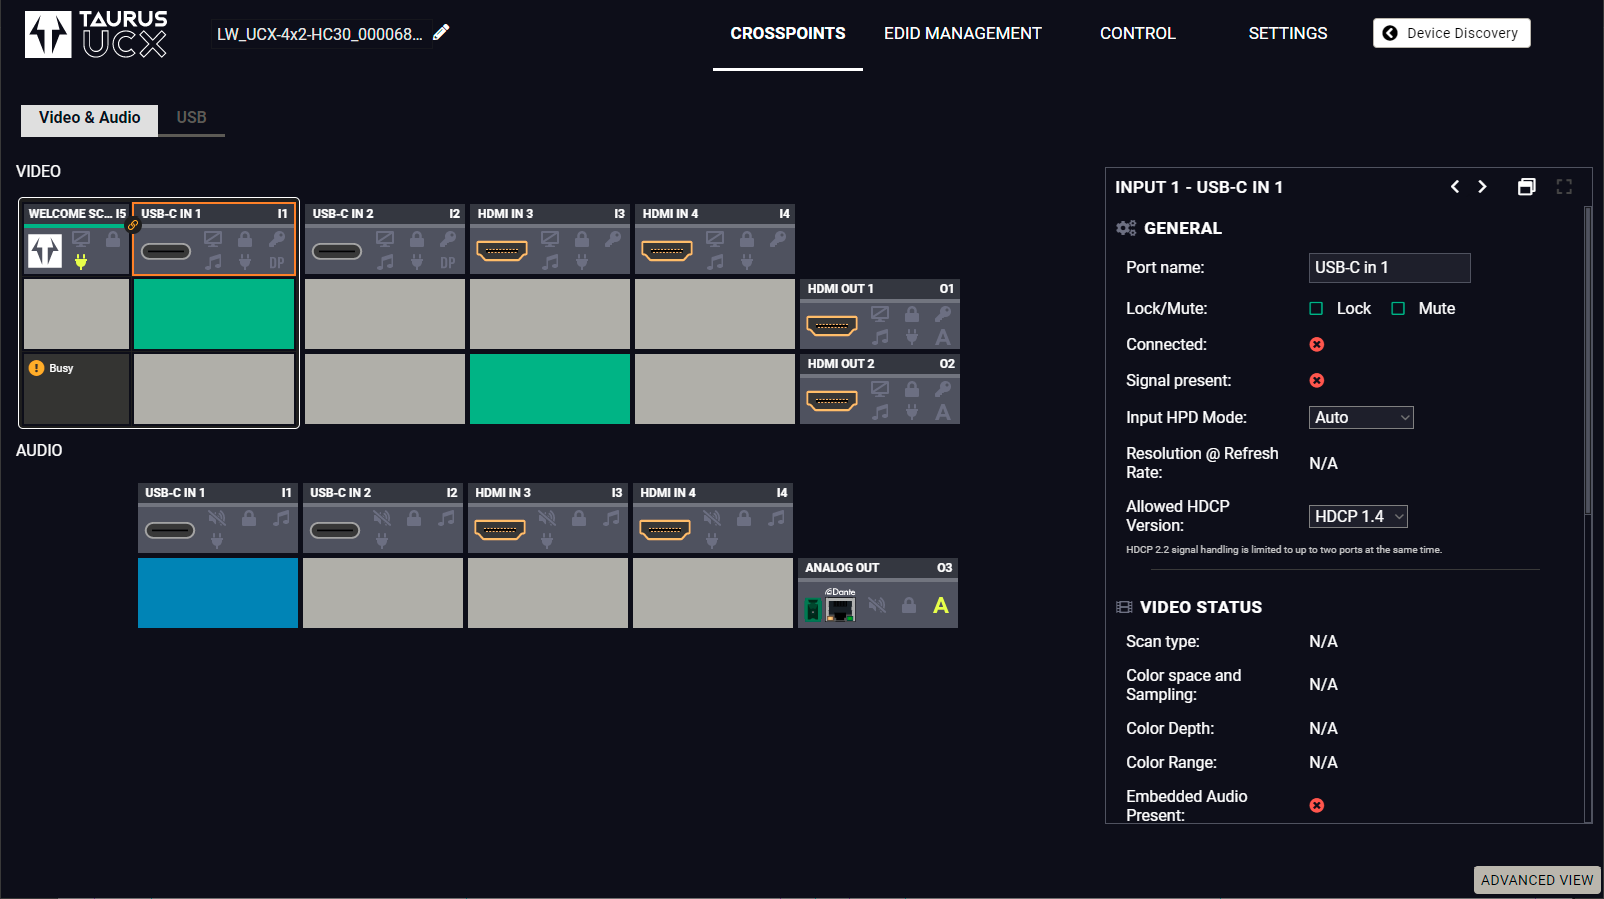Open the CROSSPOINTS tab
This screenshot has height=899, width=1604.
(x=788, y=34)
